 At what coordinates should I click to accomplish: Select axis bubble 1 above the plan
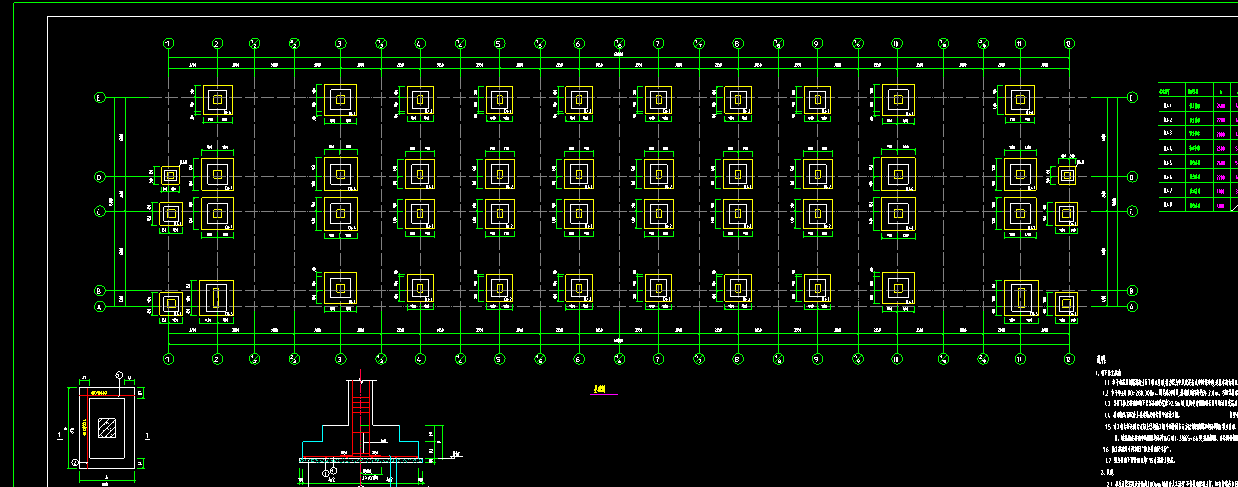[x=169, y=44]
